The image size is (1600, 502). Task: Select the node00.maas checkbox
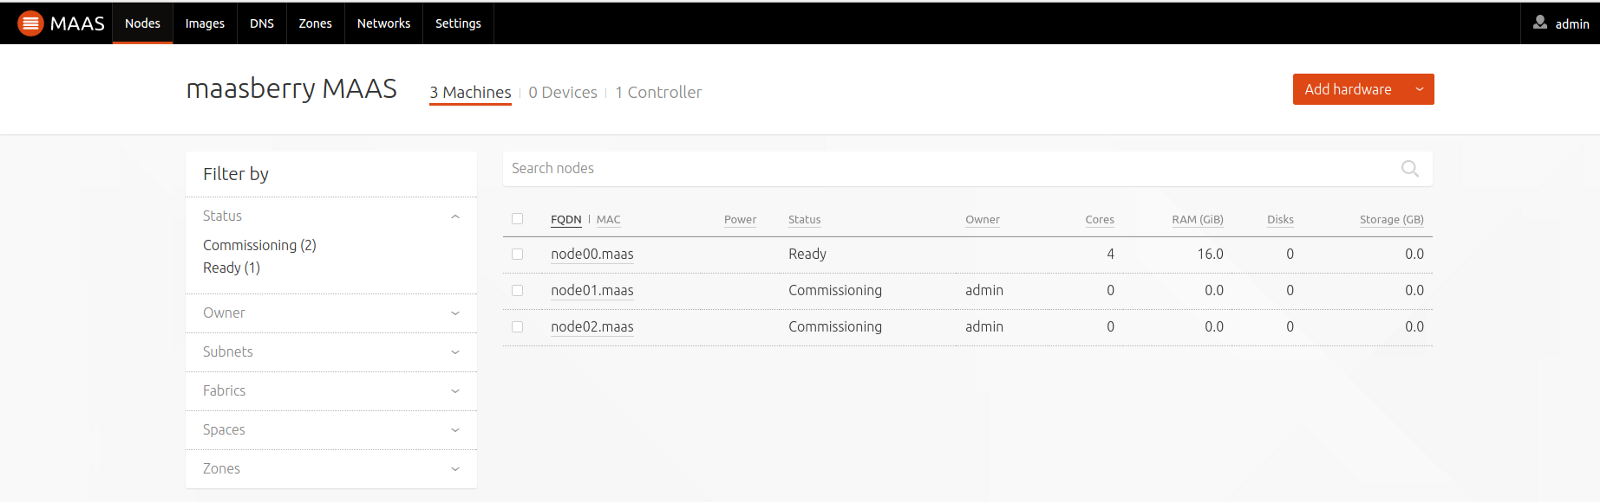coord(517,254)
